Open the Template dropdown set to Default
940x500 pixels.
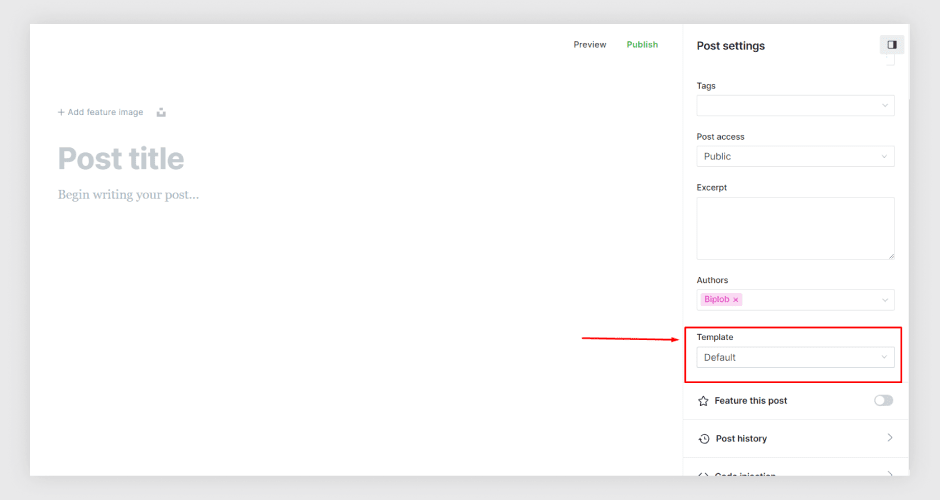click(795, 358)
